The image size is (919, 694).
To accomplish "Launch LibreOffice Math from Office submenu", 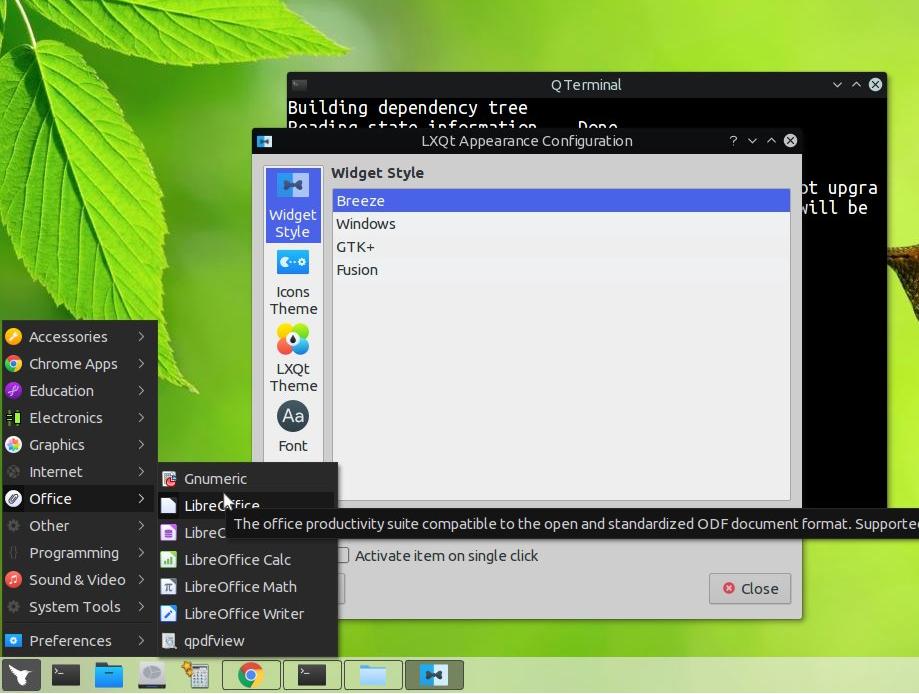I will tap(247, 586).
